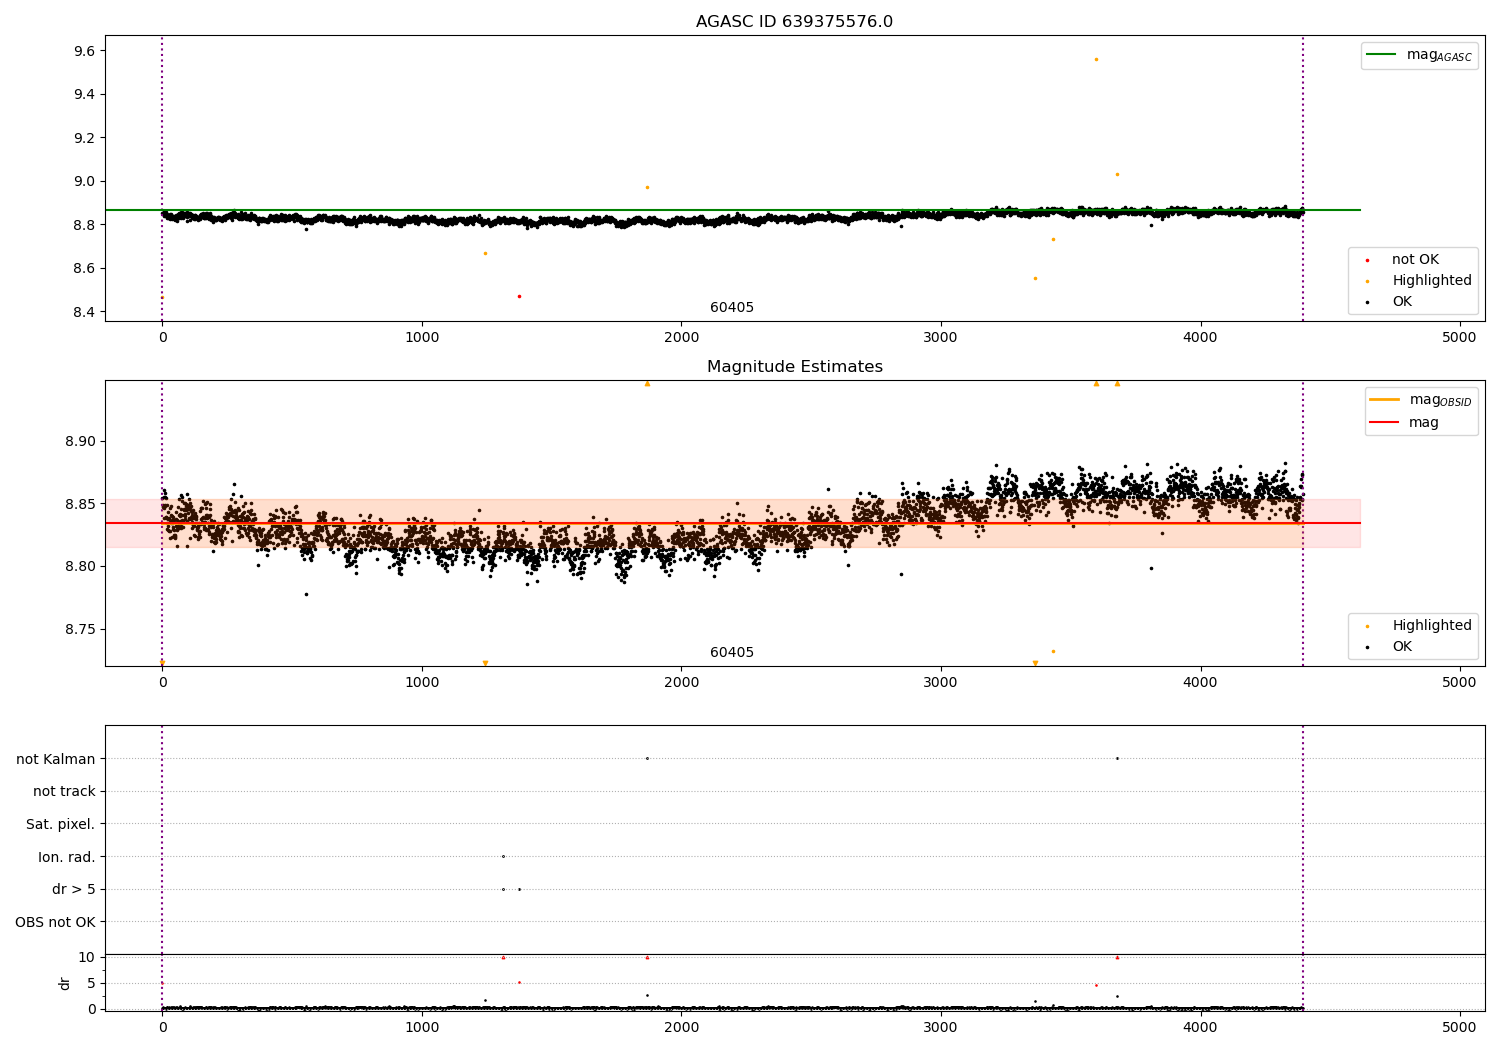The image size is (1500, 1050).
Task: Click the red line swatch beside the mag legend entry
Action: [x=1384, y=423]
